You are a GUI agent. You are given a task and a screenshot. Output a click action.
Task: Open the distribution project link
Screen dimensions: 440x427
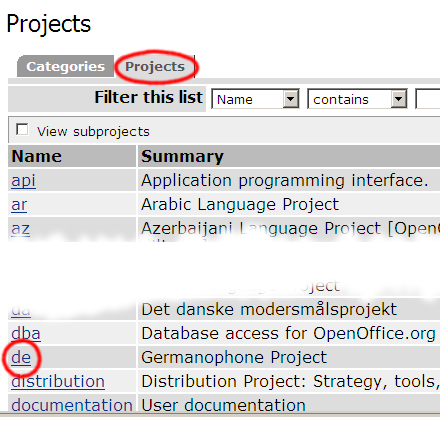click(58, 381)
